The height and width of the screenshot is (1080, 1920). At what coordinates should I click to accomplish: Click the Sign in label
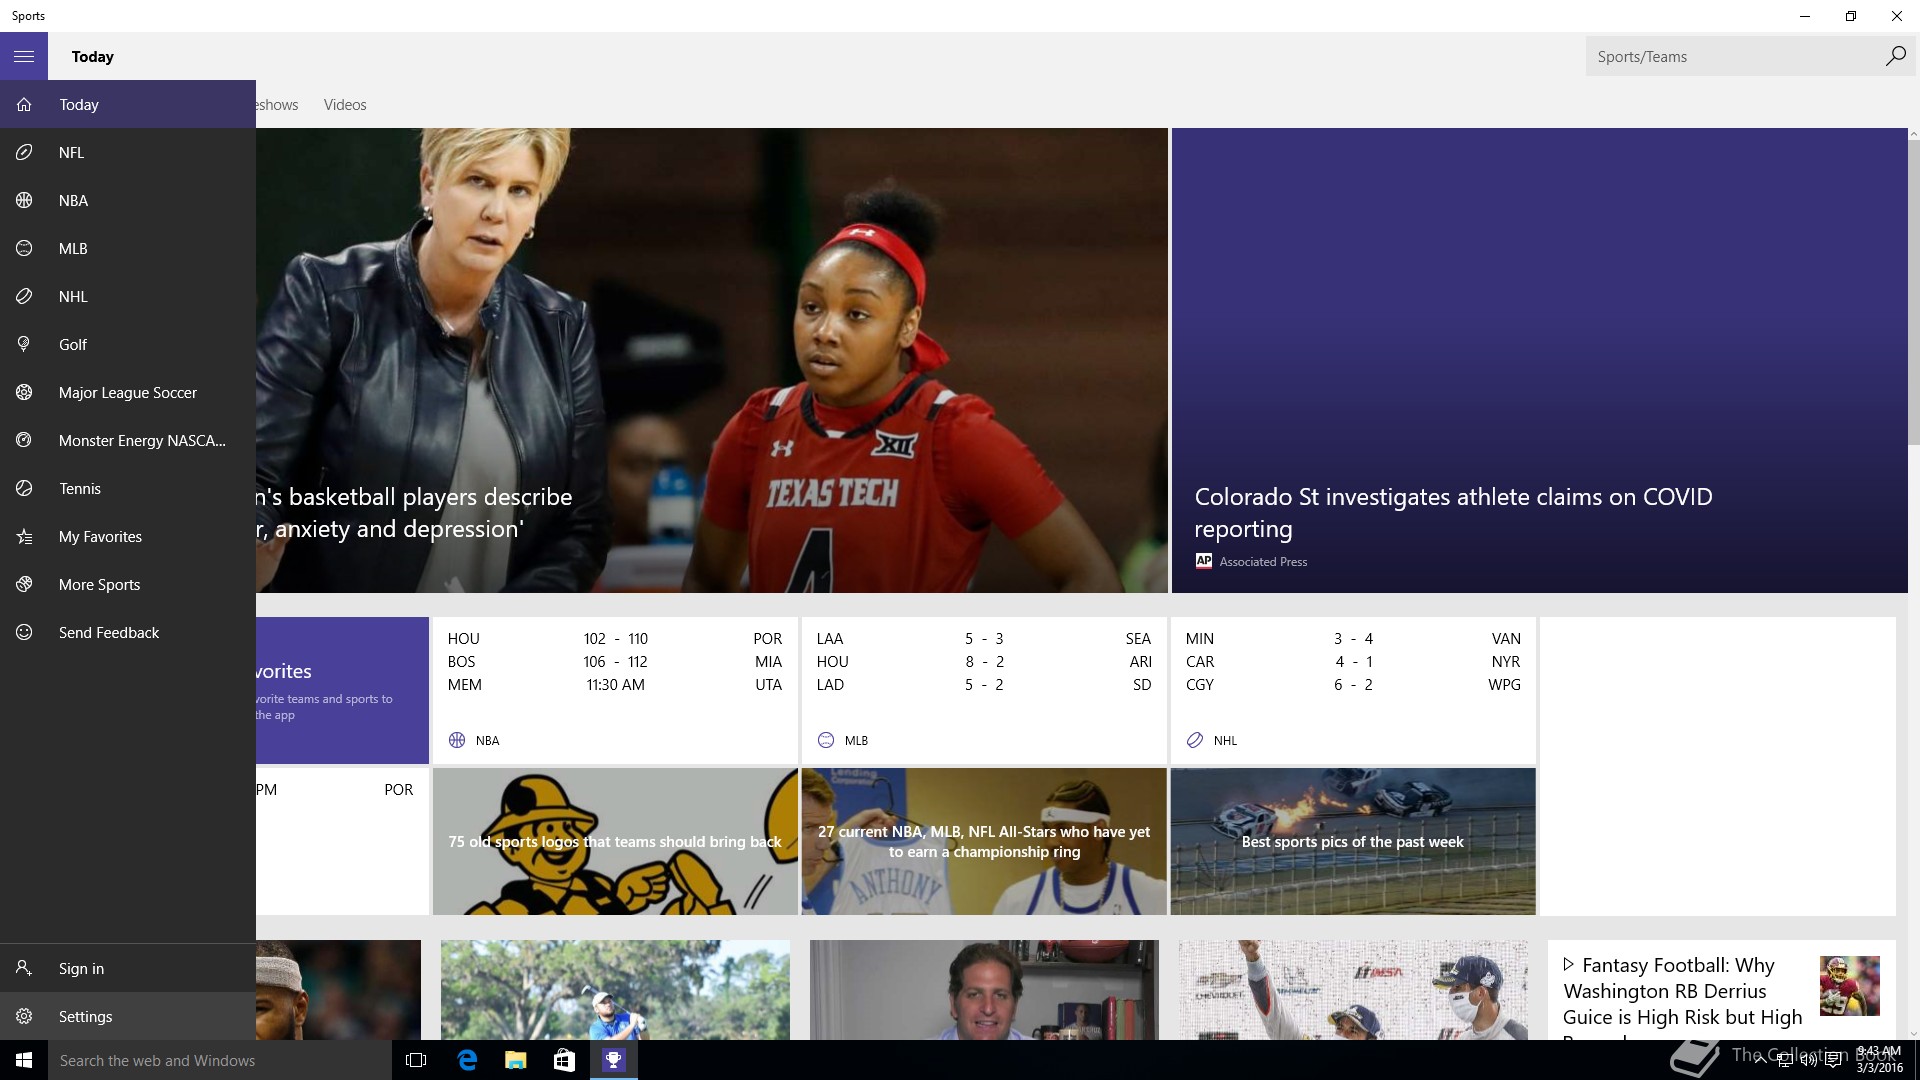81,968
